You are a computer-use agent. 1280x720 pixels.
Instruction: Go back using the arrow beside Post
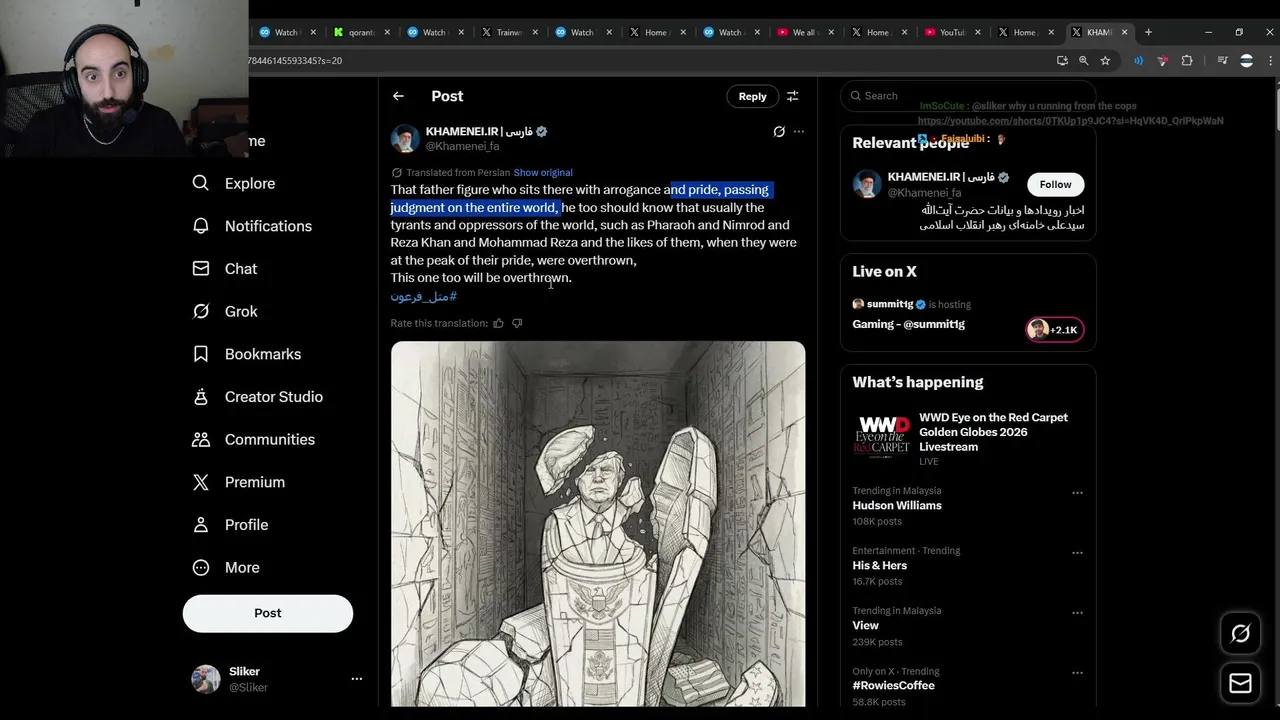(x=398, y=96)
